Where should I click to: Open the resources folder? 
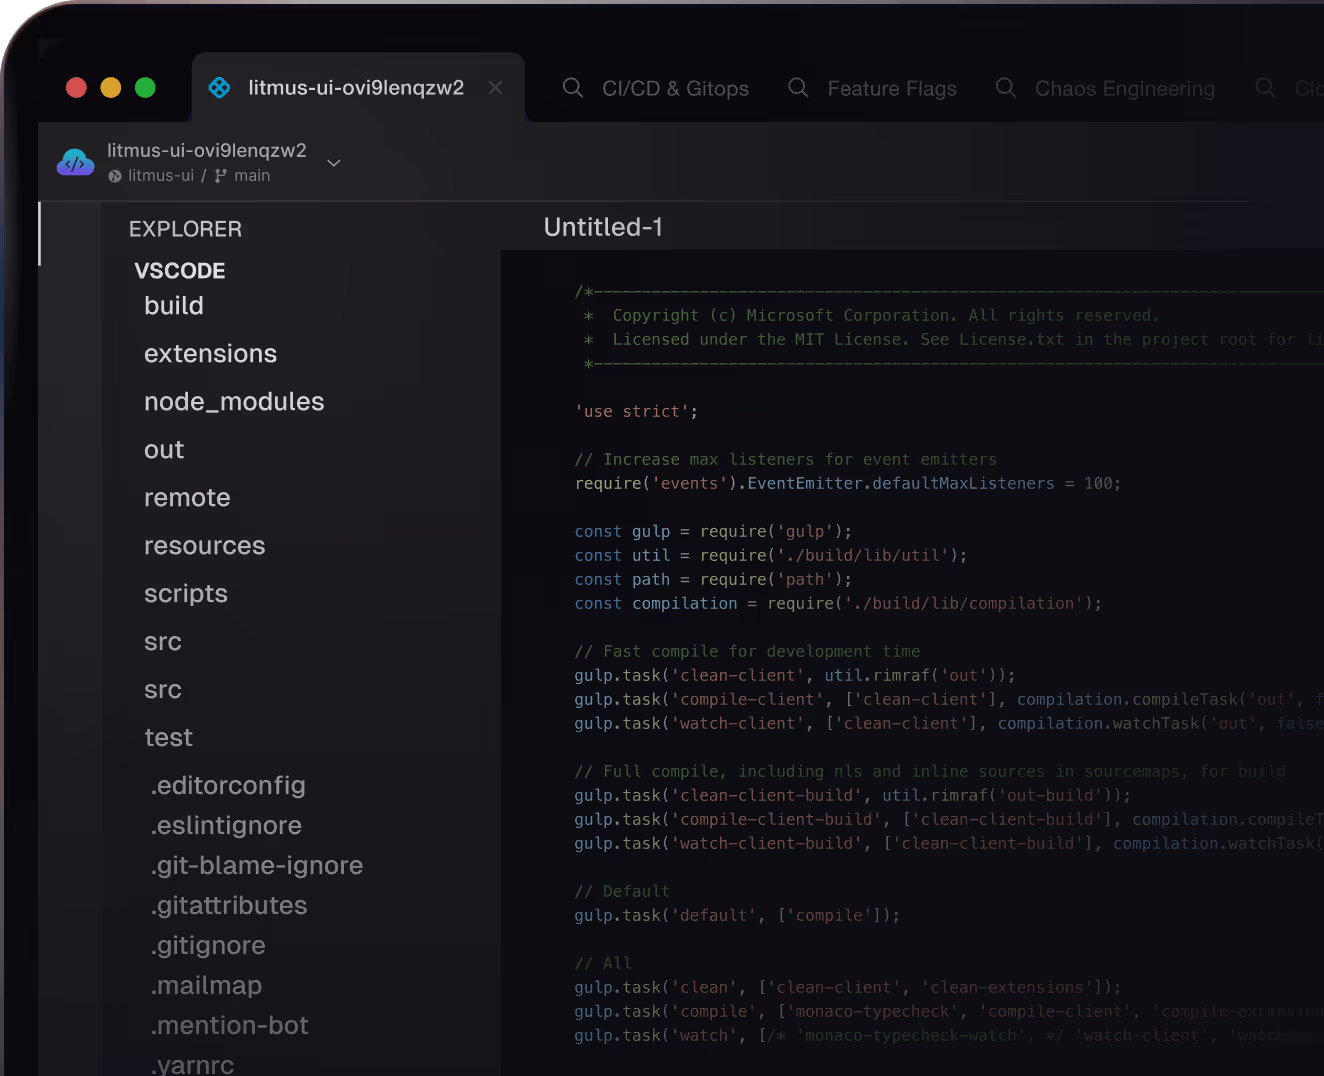pos(204,546)
